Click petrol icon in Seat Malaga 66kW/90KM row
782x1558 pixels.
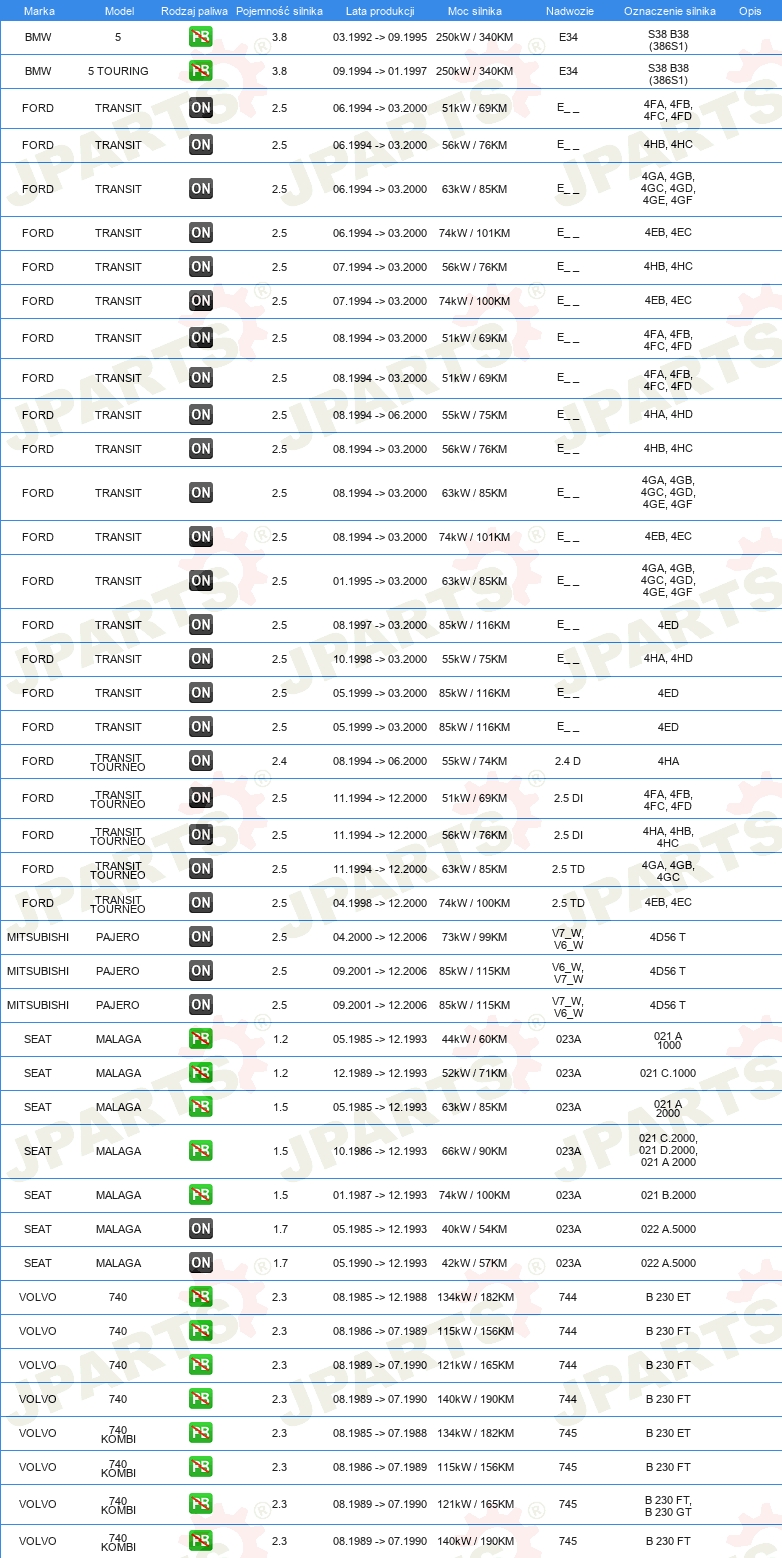click(x=201, y=1151)
